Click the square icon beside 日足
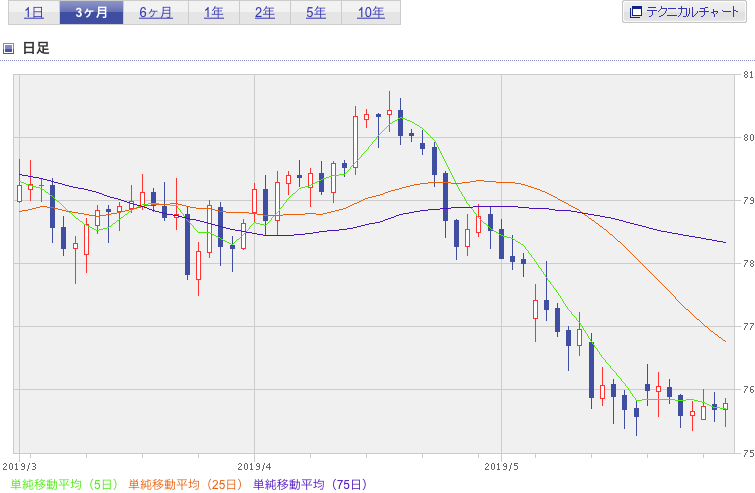This screenshot has width=755, height=493. tap(8, 48)
